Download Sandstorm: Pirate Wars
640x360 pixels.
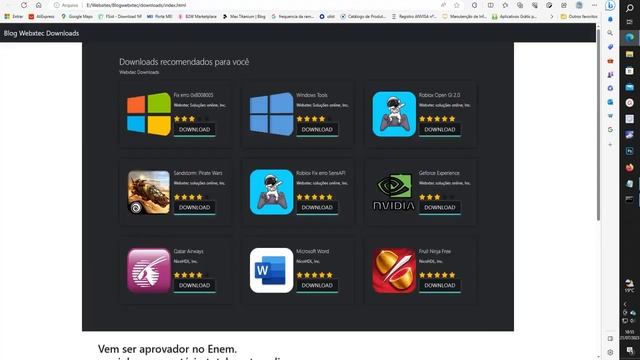[x=194, y=207]
